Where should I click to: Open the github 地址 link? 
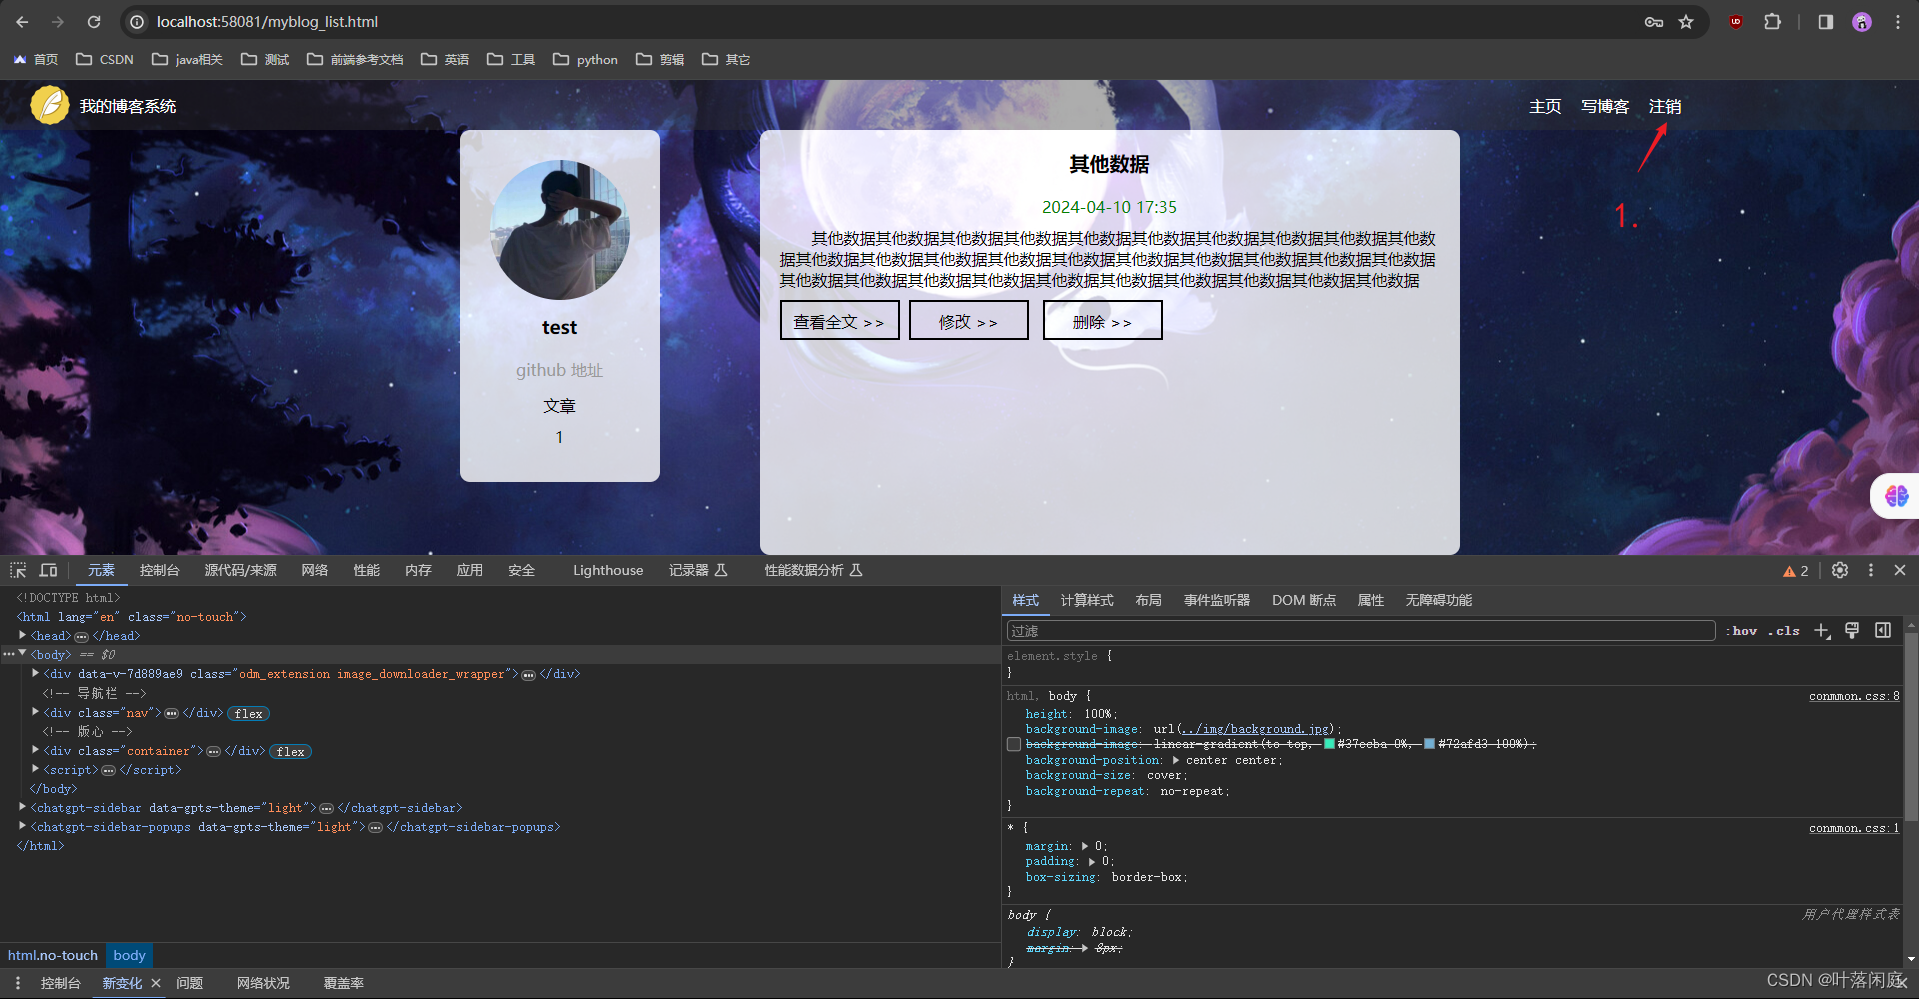tap(559, 370)
